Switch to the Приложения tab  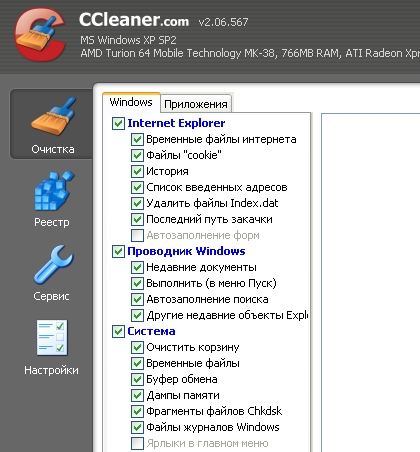[x=196, y=104]
